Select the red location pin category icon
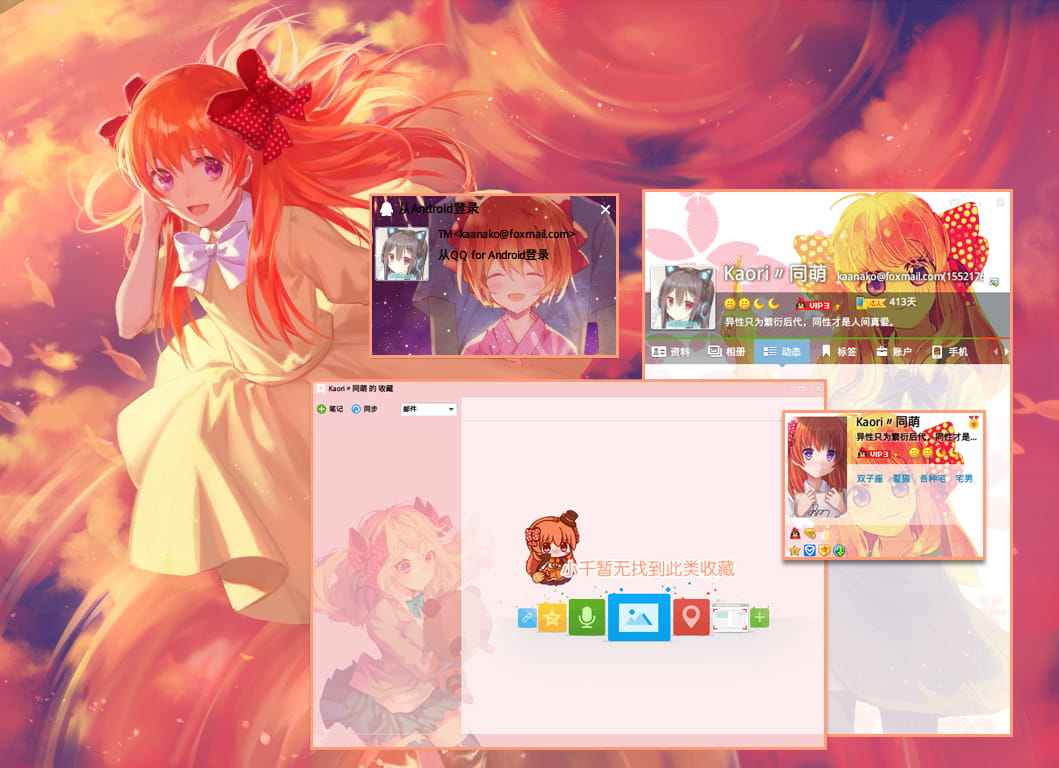 click(691, 617)
